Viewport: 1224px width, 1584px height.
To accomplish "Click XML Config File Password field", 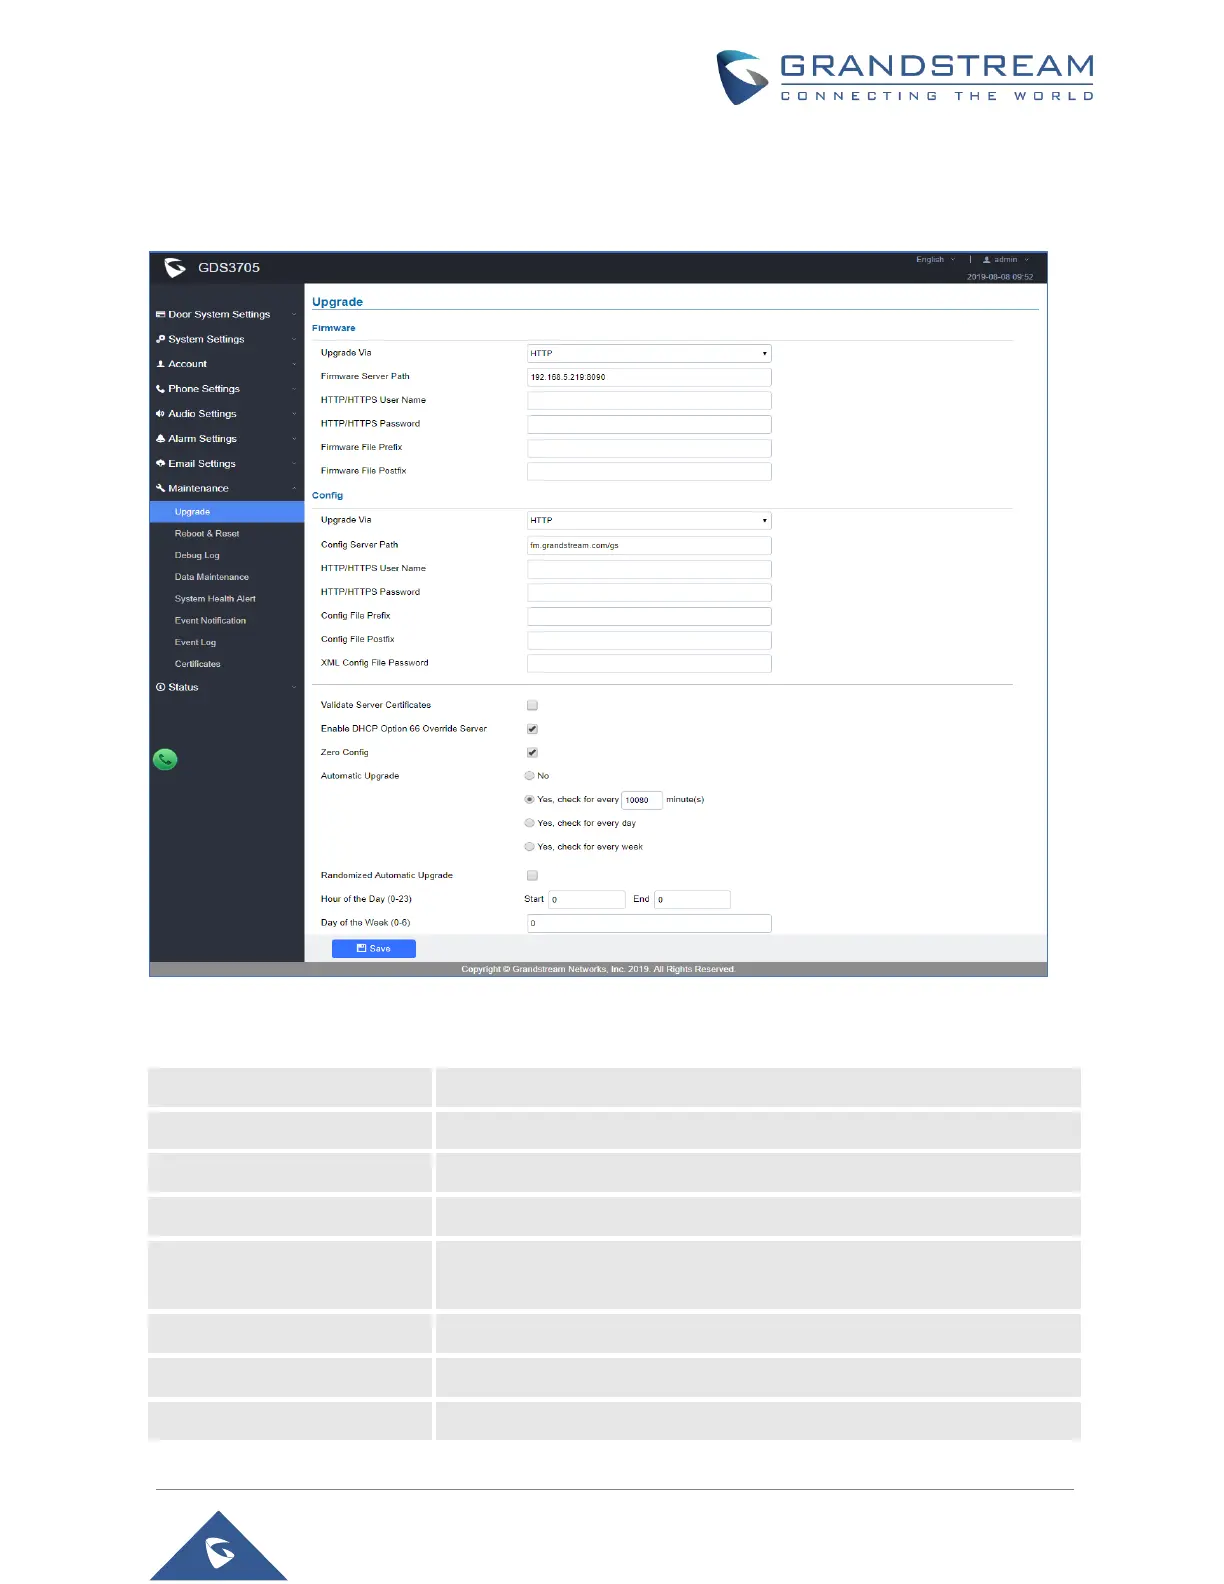I will click(649, 663).
